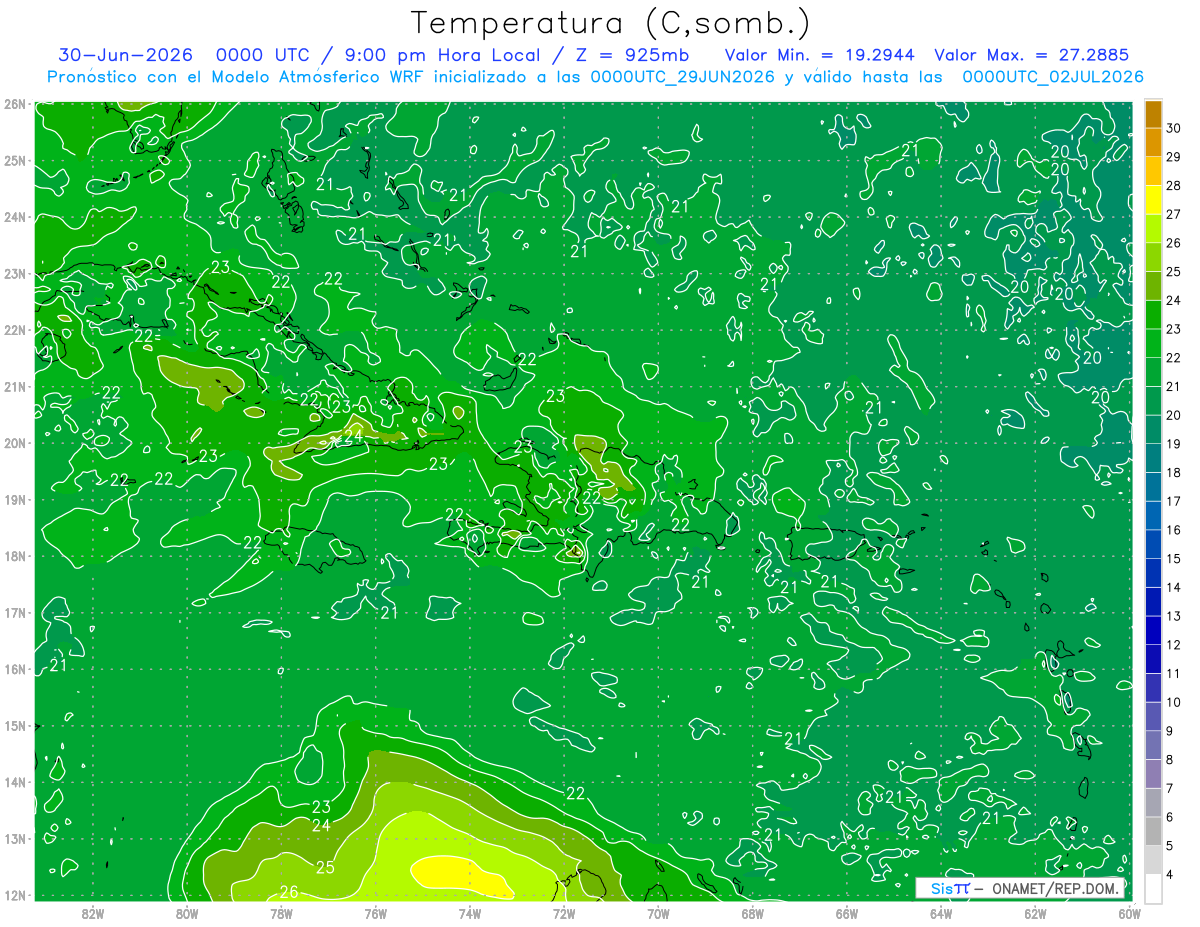
Task: Click the '12N' latitude axis label
Action: (x=14, y=895)
